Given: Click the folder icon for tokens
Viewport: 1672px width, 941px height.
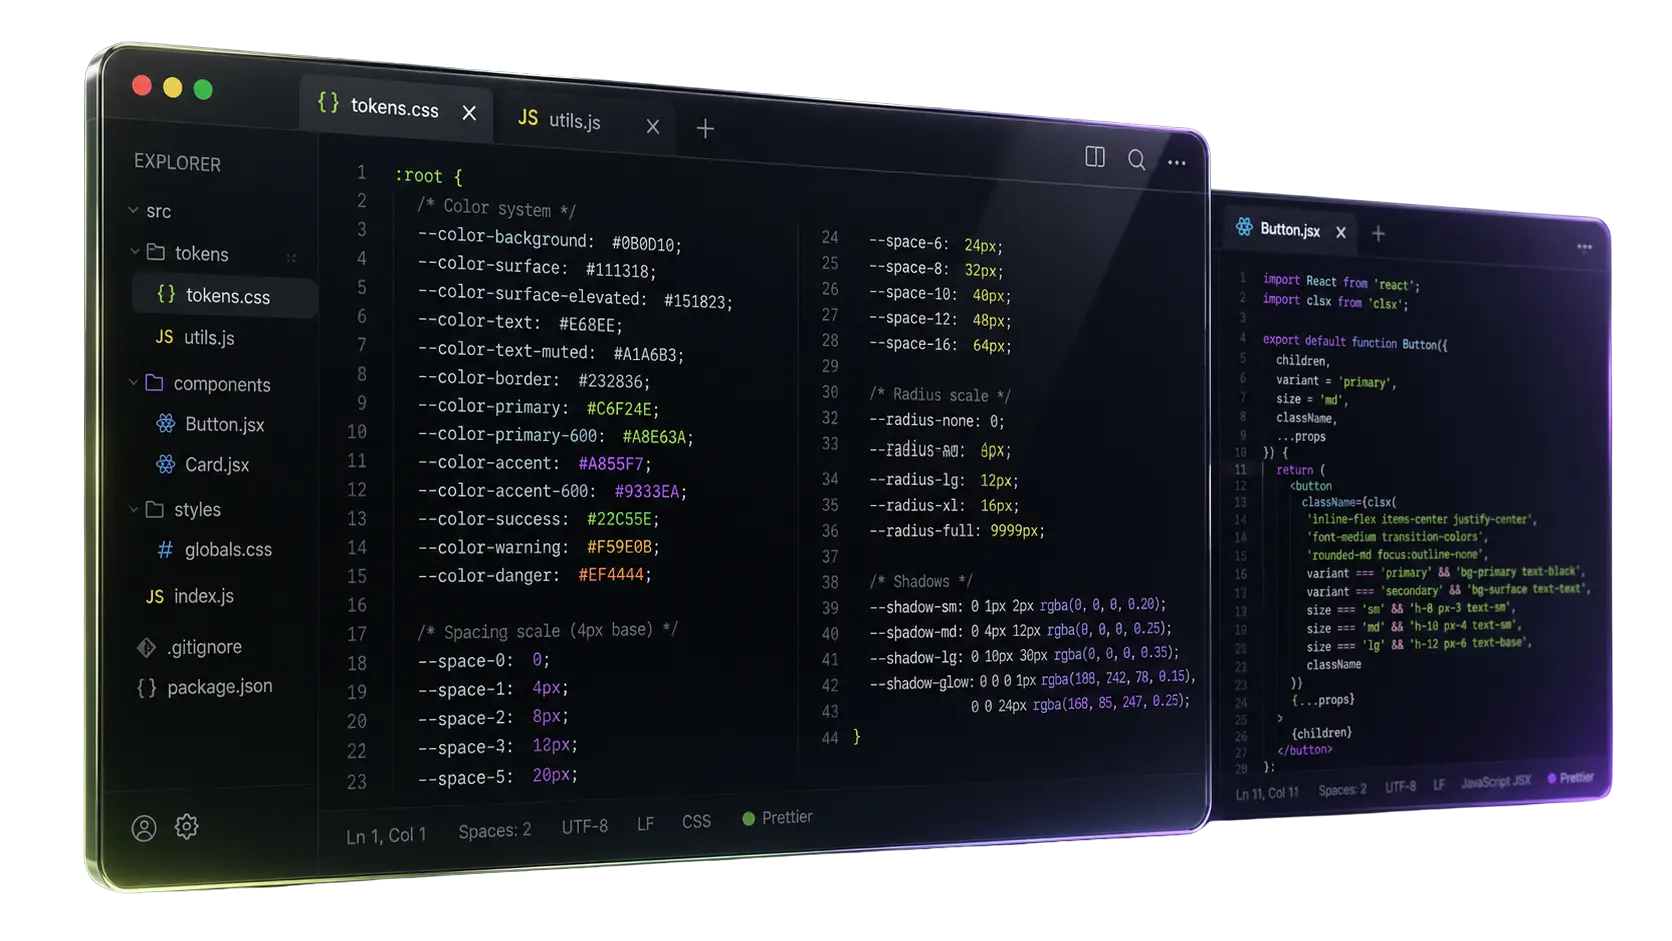Looking at the screenshot, I should [156, 252].
